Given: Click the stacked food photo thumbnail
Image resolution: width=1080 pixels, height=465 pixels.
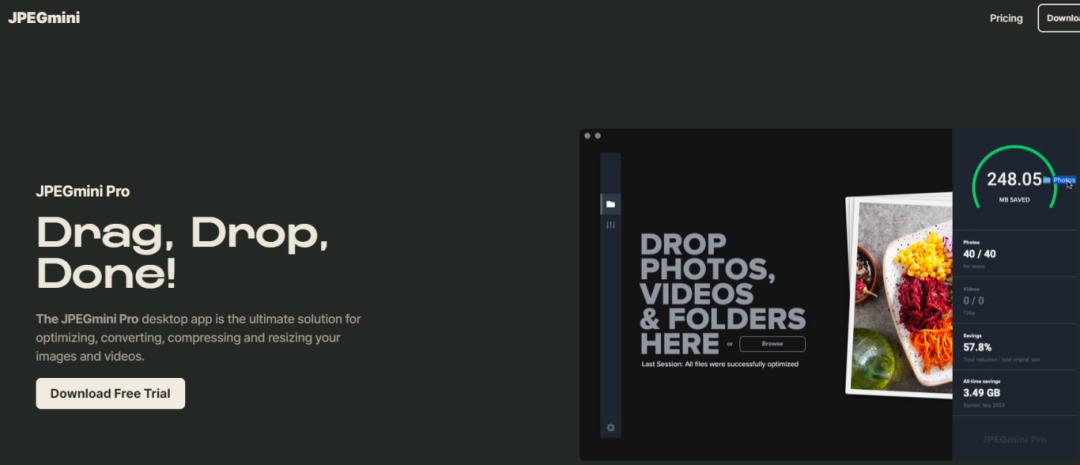Looking at the screenshot, I should pos(899,296).
